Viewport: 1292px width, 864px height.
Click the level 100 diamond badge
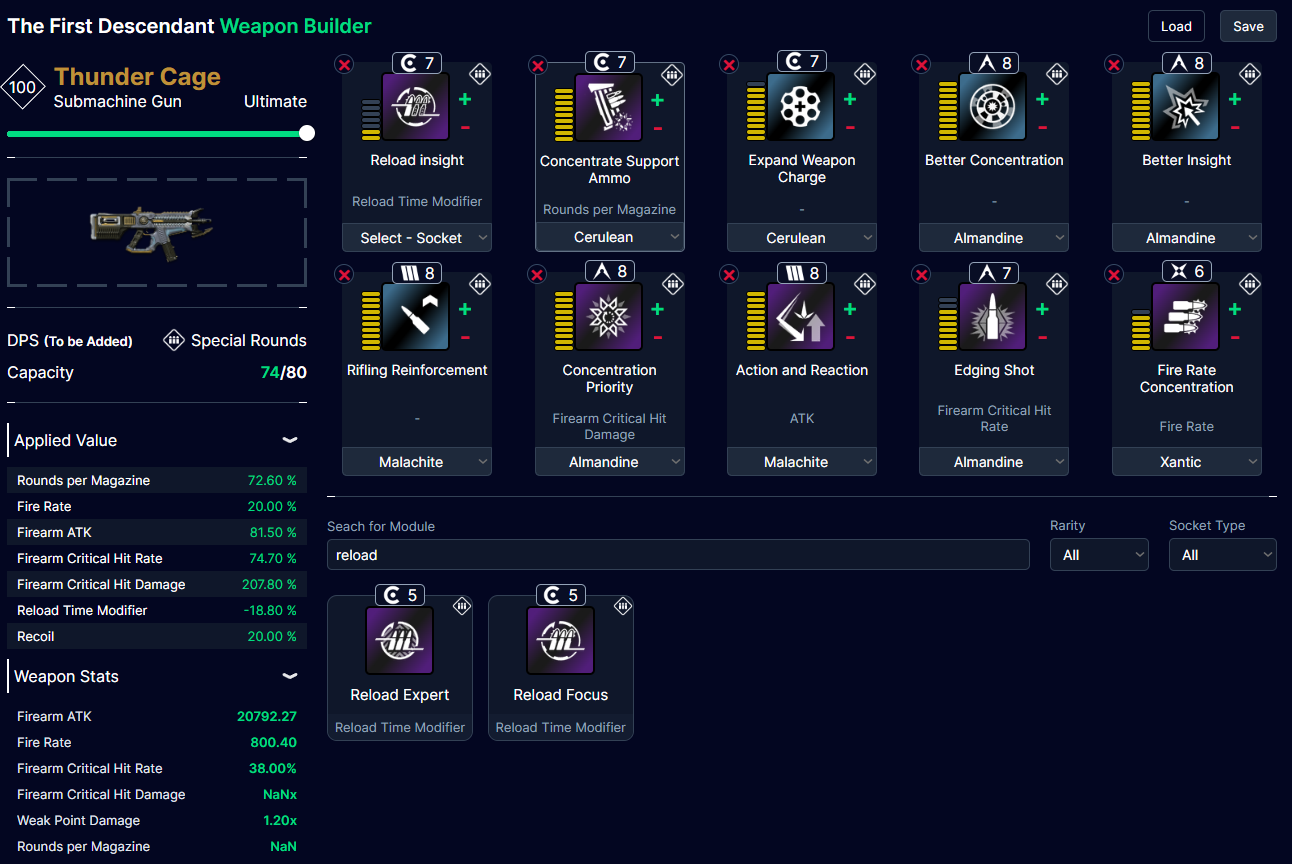23,87
